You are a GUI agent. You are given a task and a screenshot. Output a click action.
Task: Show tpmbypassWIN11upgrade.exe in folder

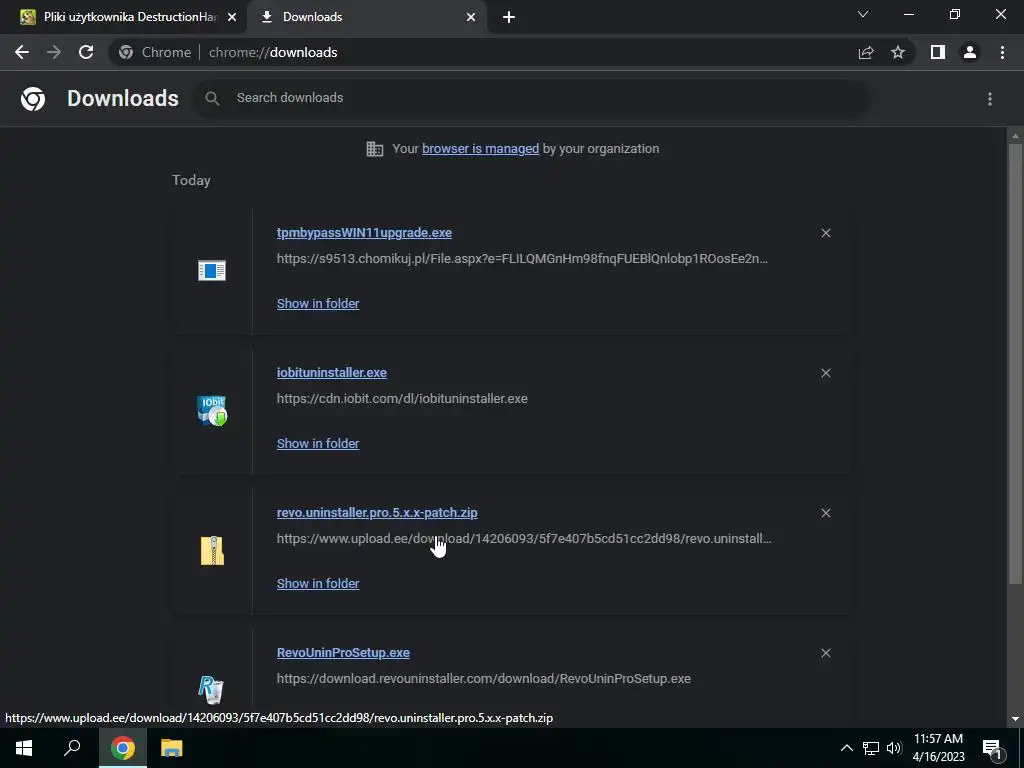(318, 304)
